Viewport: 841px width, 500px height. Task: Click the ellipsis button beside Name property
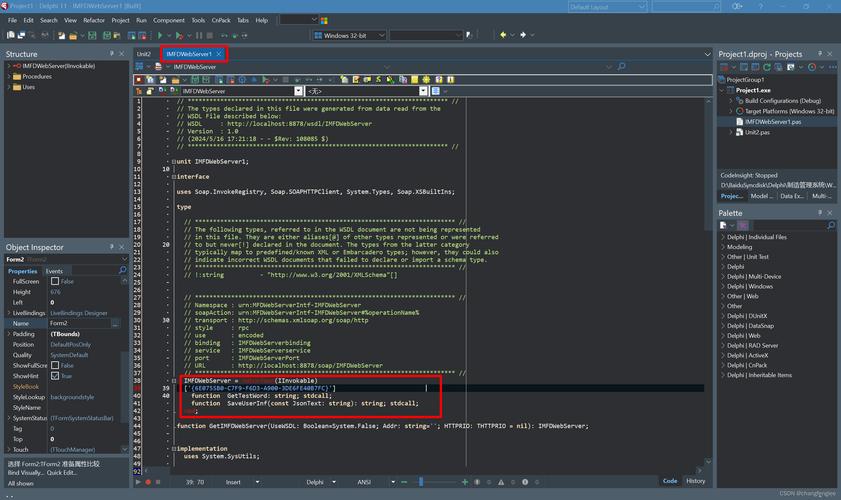click(115, 323)
